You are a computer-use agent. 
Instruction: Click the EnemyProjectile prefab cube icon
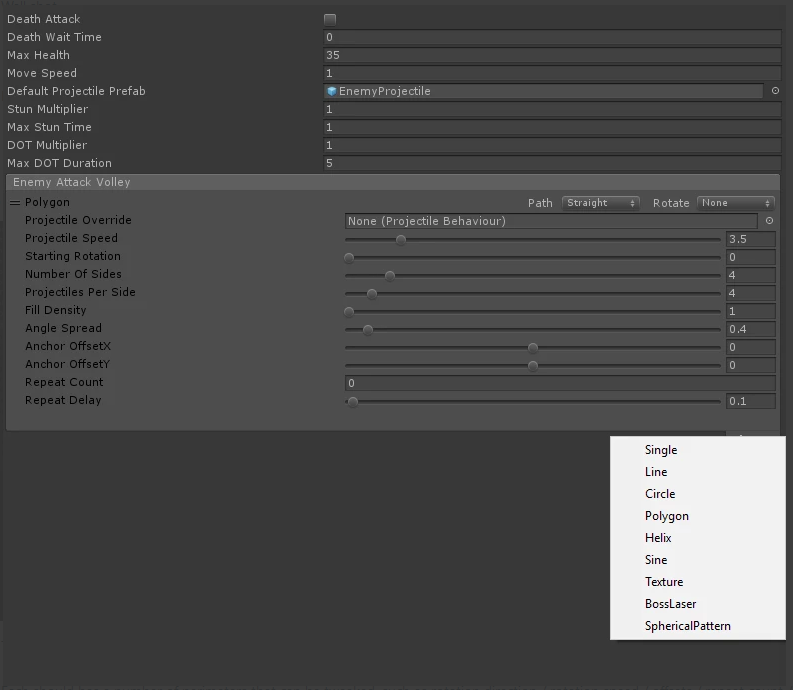pos(332,91)
